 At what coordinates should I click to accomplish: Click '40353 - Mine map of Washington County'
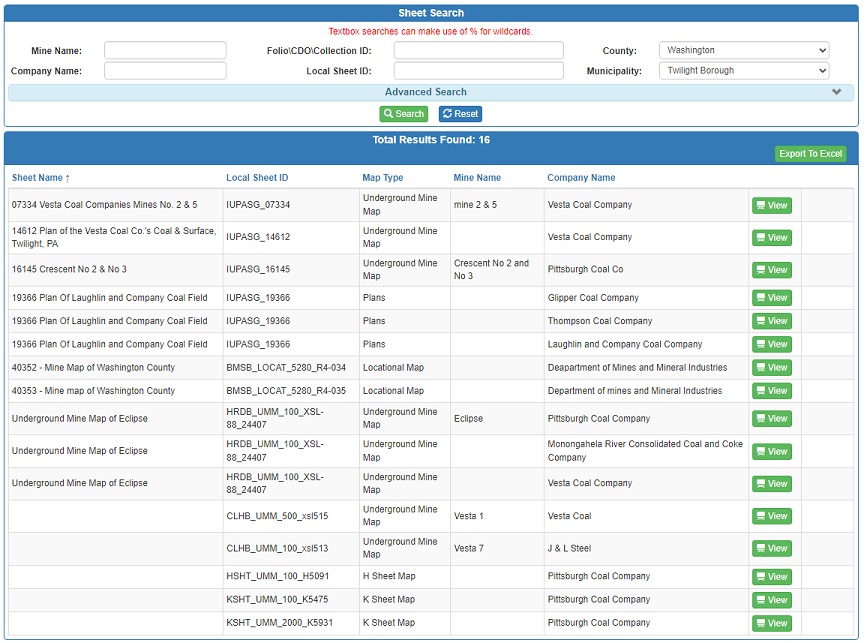point(93,391)
